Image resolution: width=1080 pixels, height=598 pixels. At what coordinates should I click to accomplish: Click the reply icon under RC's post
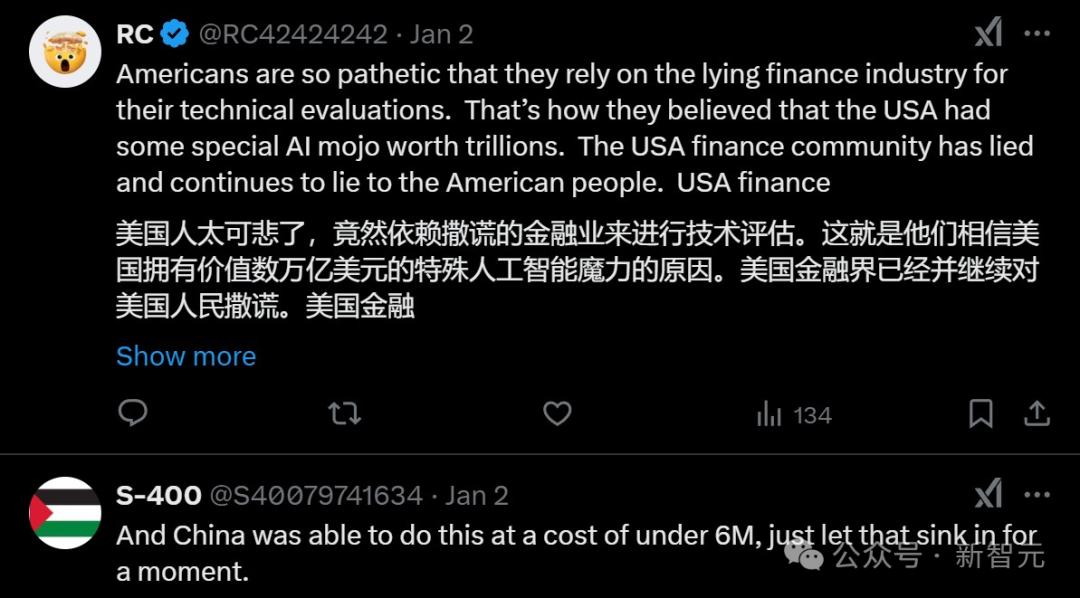coord(133,413)
